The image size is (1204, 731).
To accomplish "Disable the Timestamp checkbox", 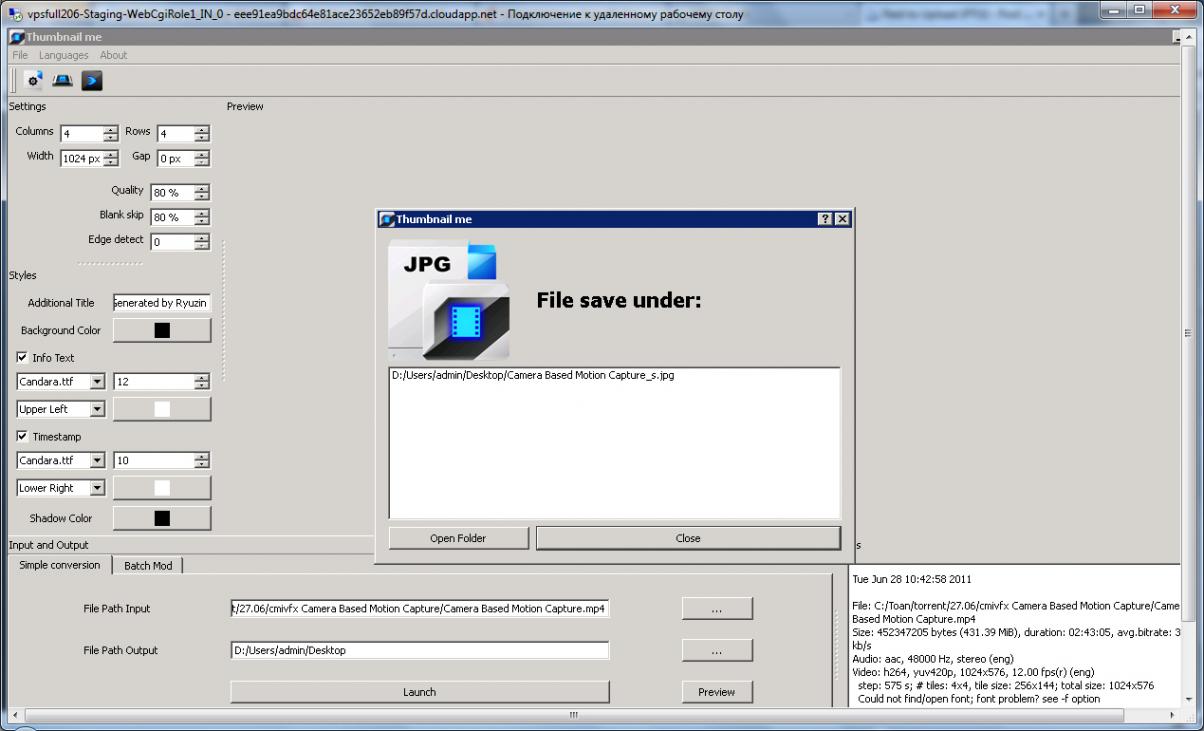I will pyautogui.click(x=23, y=436).
